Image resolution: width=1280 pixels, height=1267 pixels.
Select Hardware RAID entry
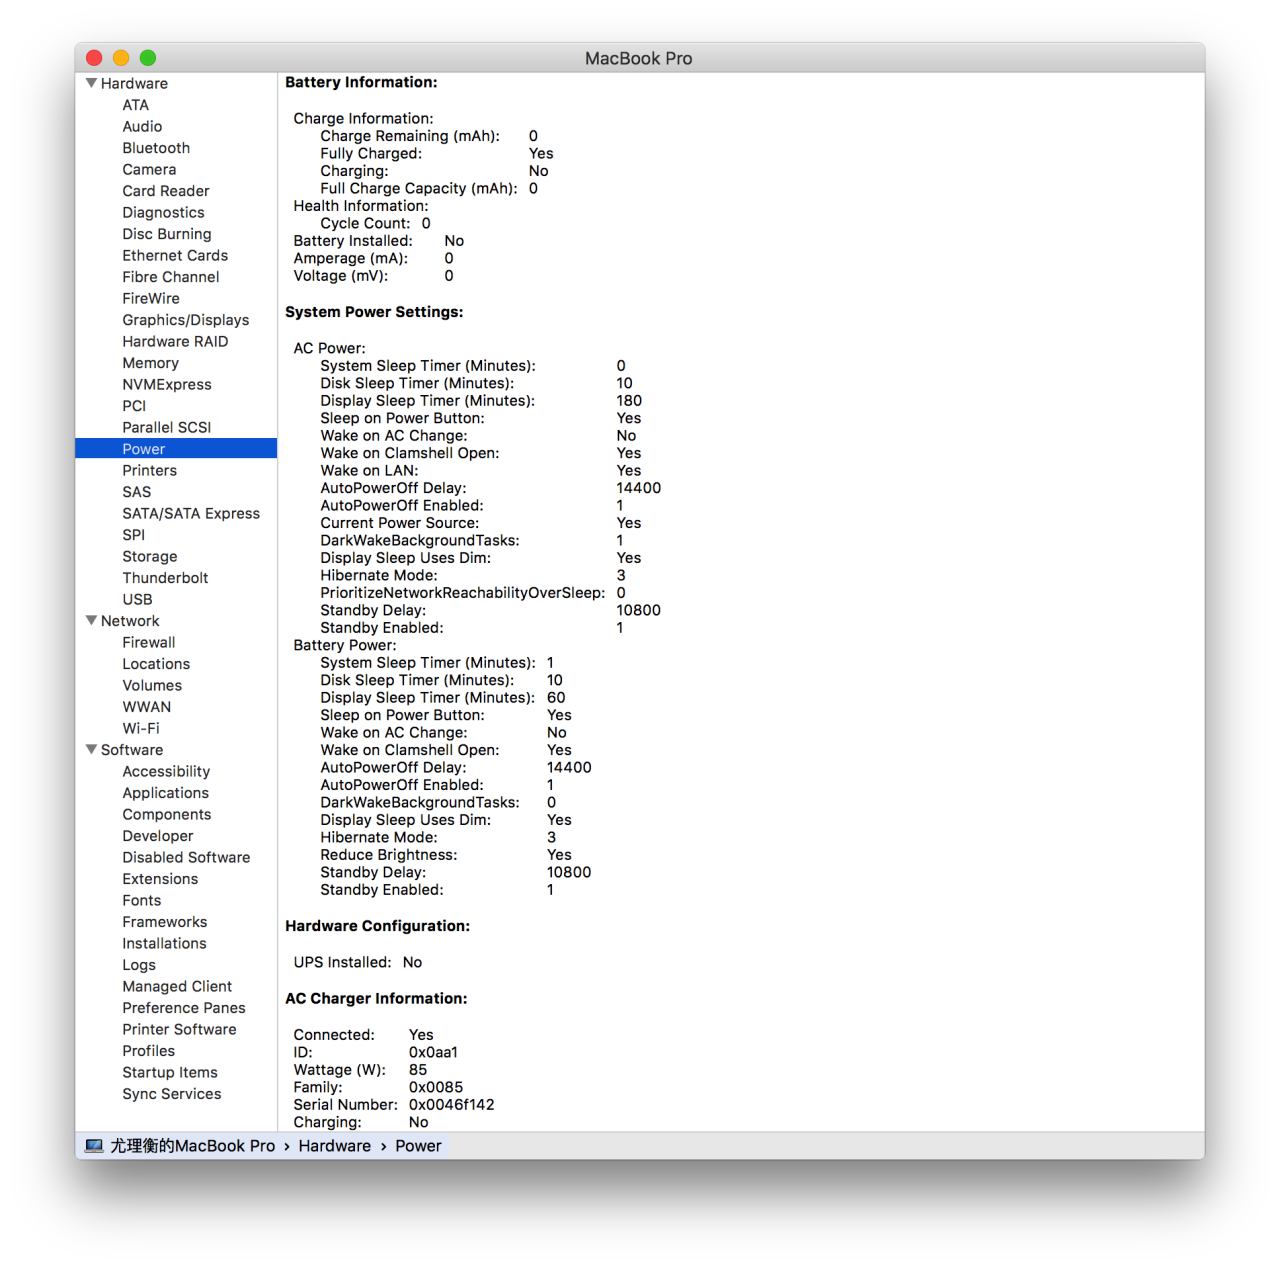point(175,341)
